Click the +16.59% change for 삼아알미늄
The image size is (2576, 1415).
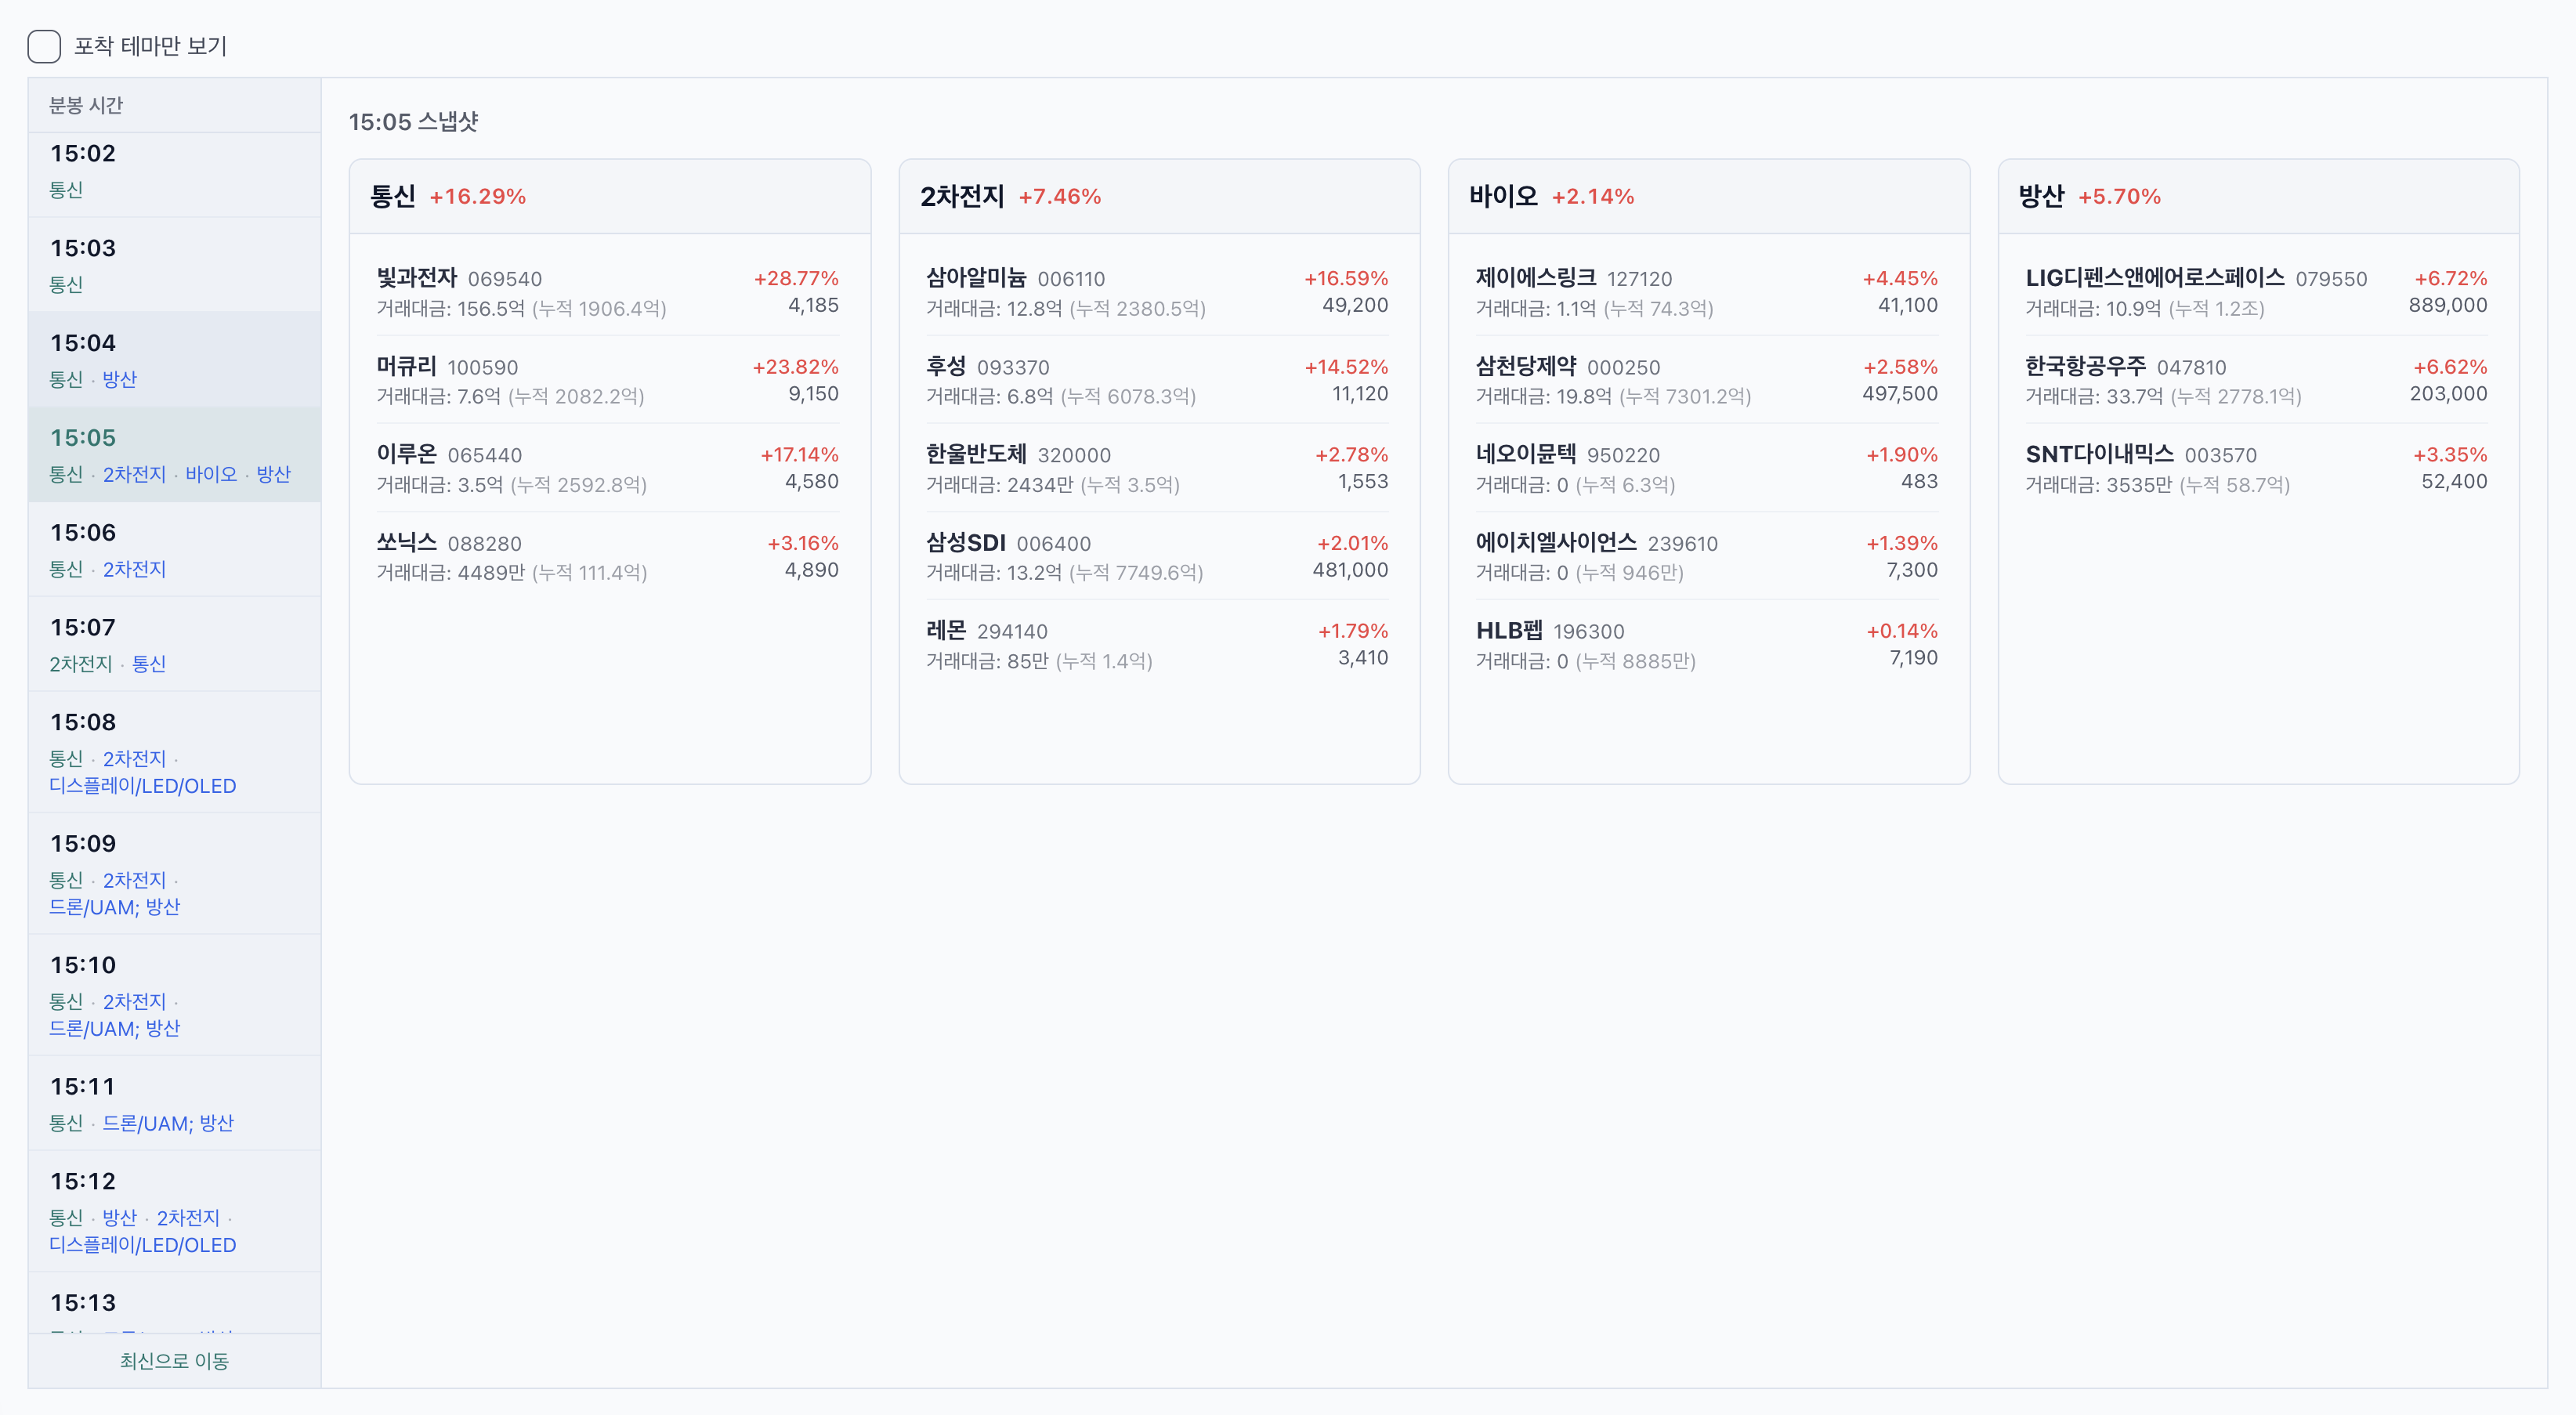1346,278
